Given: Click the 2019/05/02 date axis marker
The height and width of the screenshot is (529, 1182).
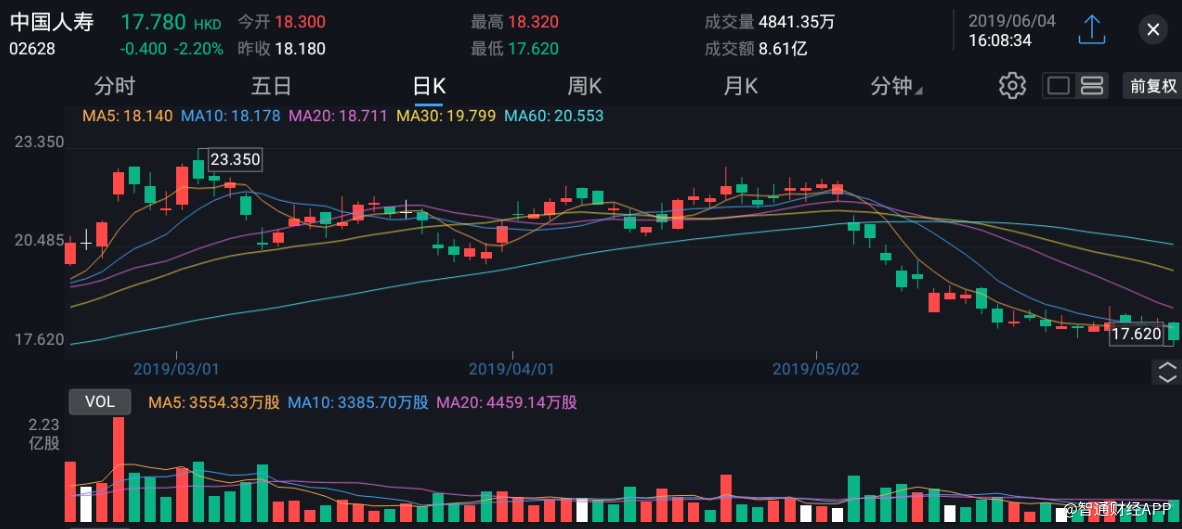Looking at the screenshot, I should [x=816, y=368].
